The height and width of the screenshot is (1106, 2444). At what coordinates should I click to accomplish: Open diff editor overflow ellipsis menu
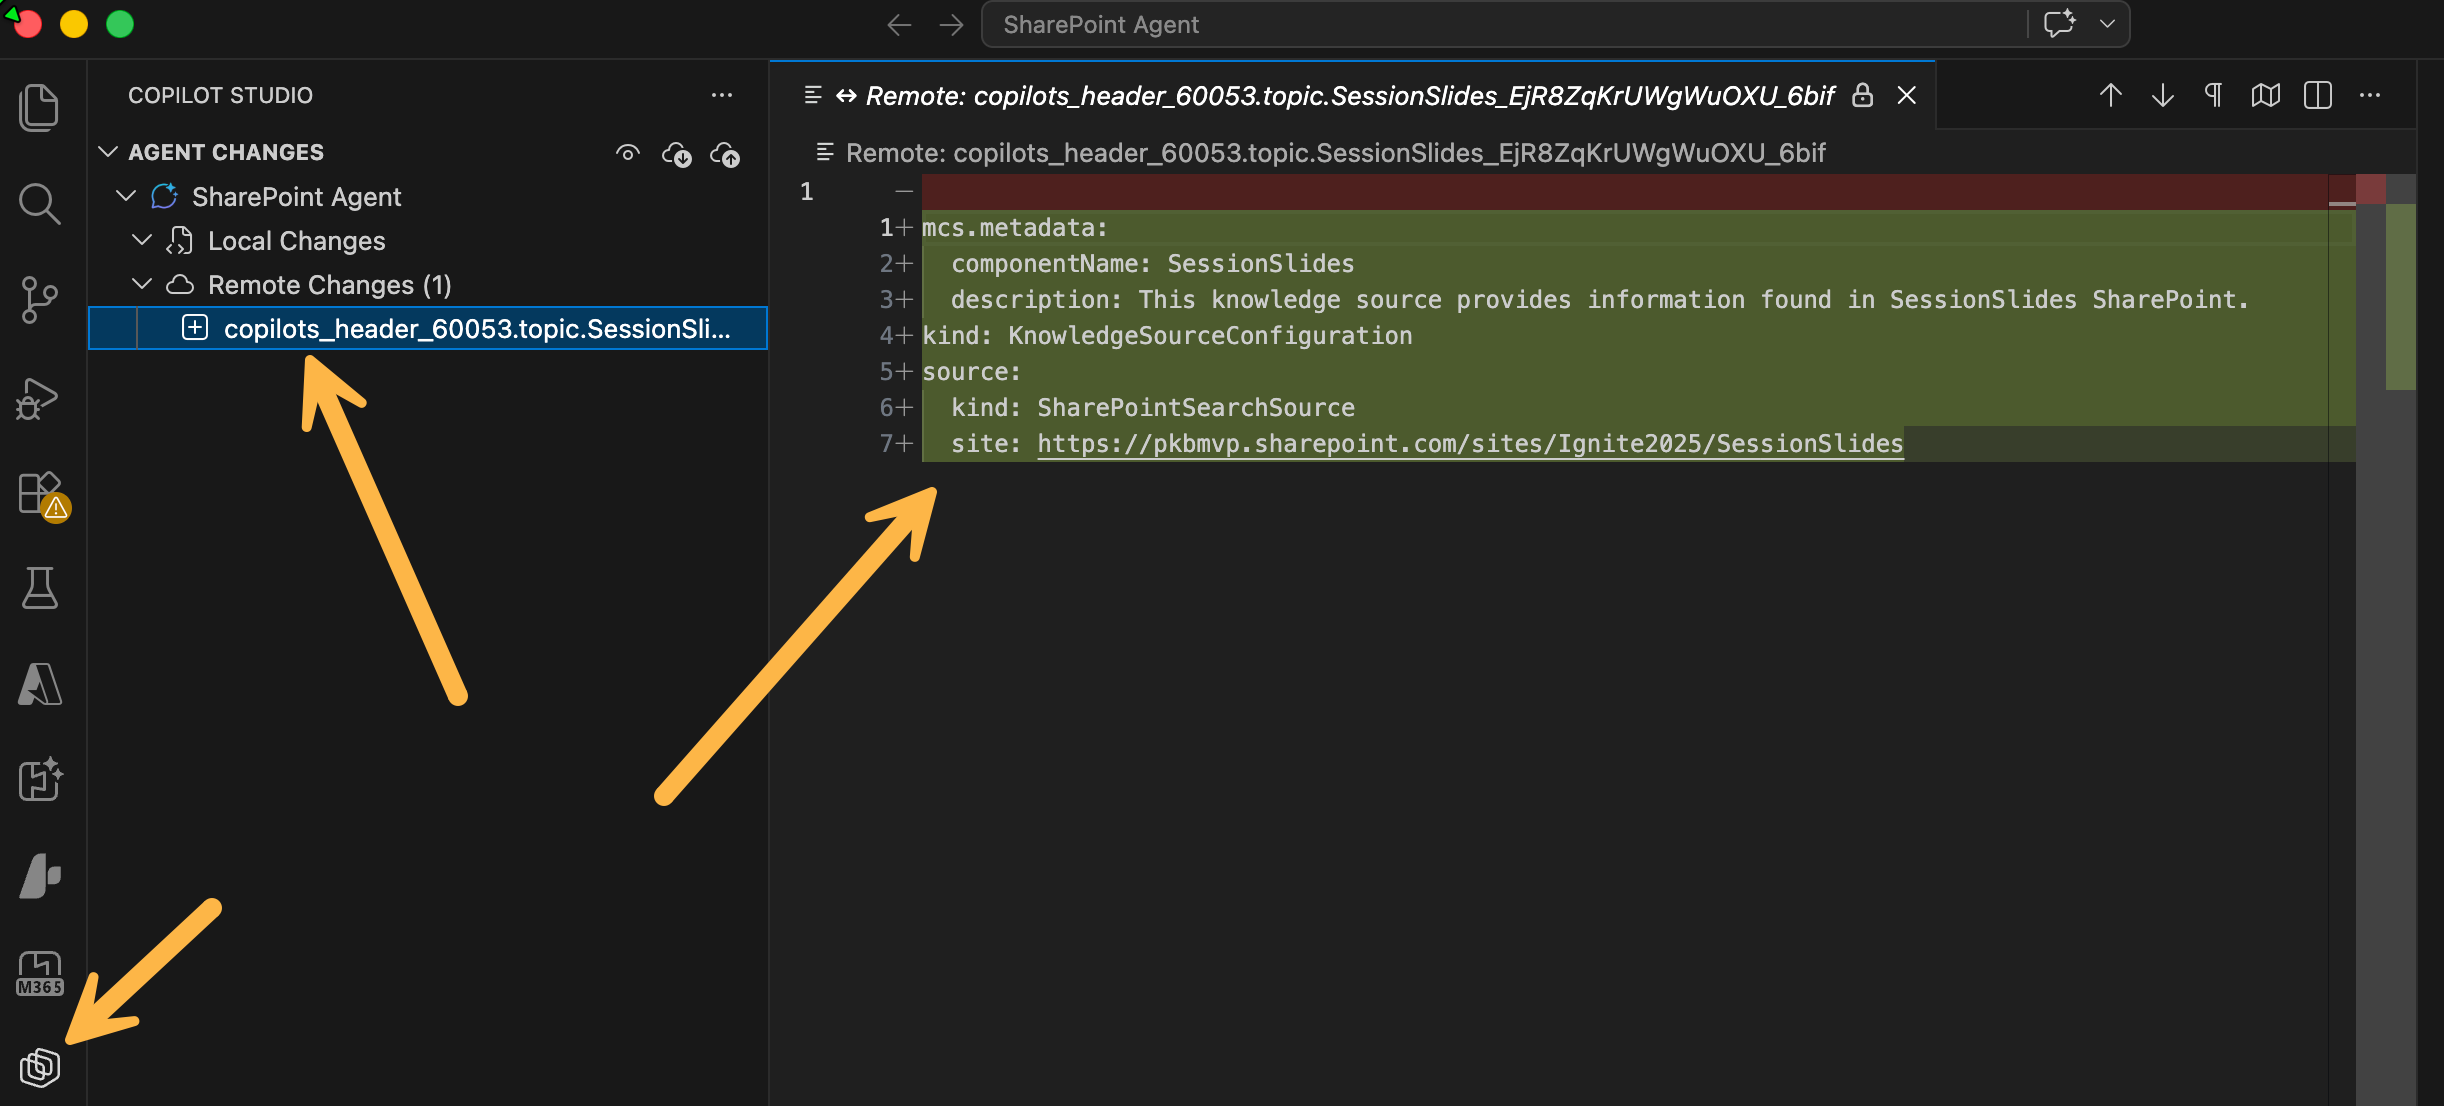pyautogui.click(x=2372, y=95)
